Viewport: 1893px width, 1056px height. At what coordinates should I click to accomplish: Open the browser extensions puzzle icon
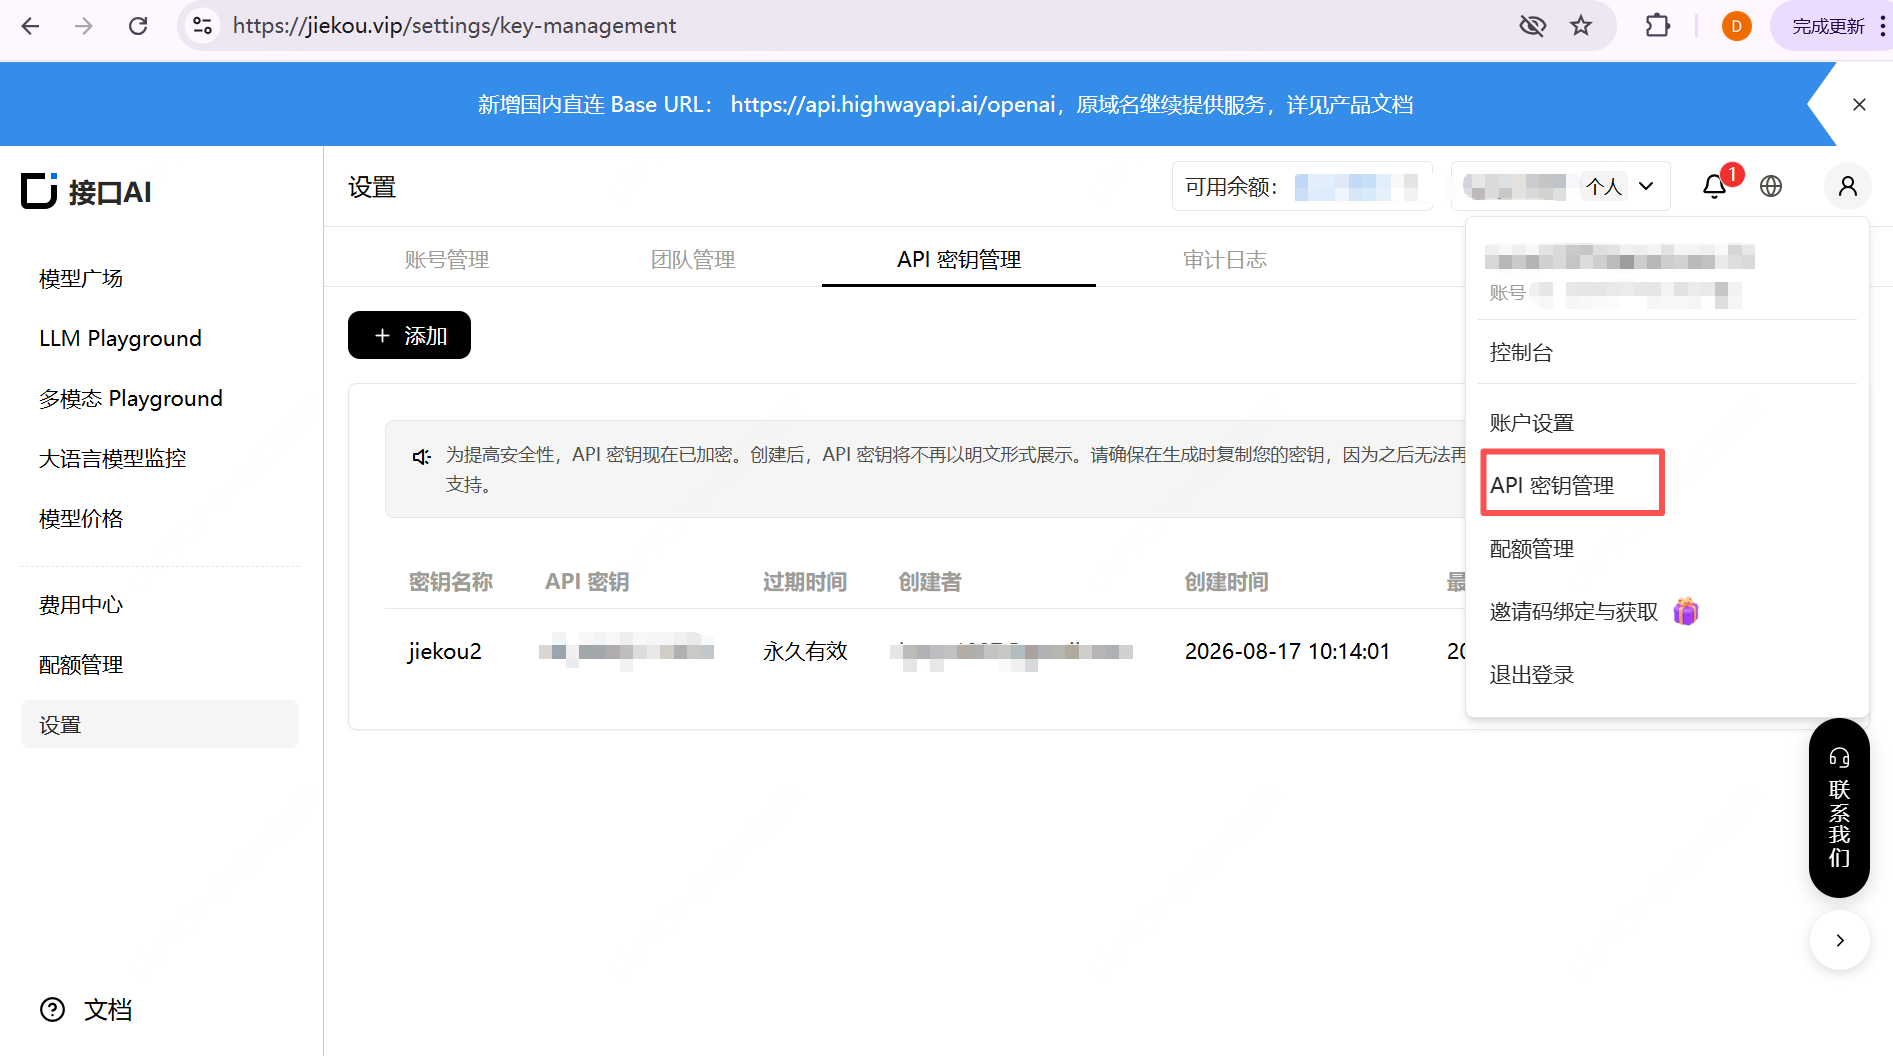click(1657, 26)
